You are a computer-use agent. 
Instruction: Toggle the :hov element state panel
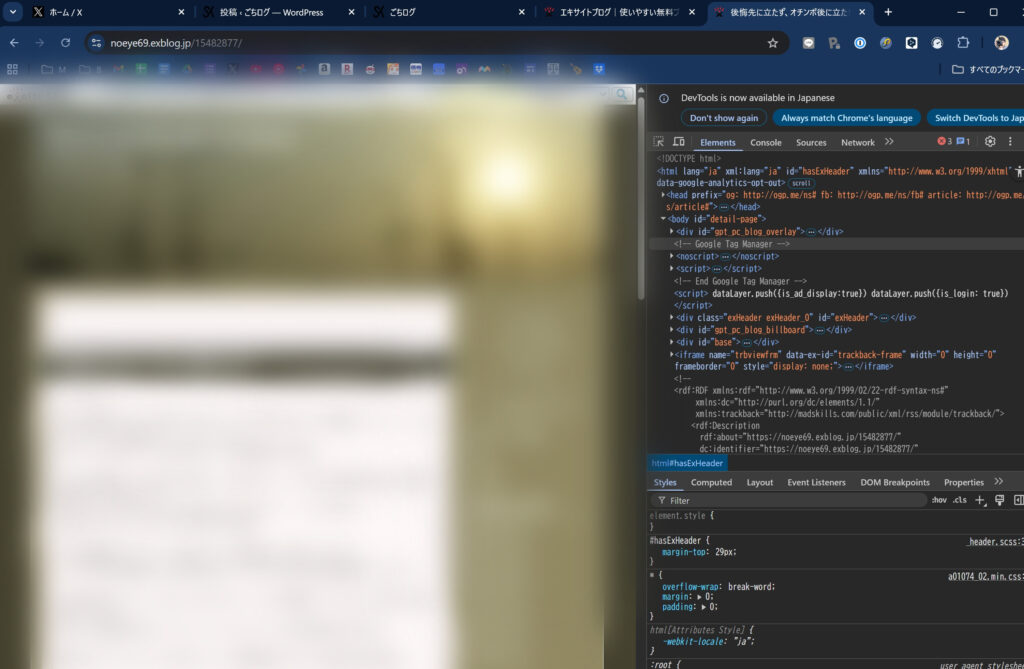click(938, 500)
